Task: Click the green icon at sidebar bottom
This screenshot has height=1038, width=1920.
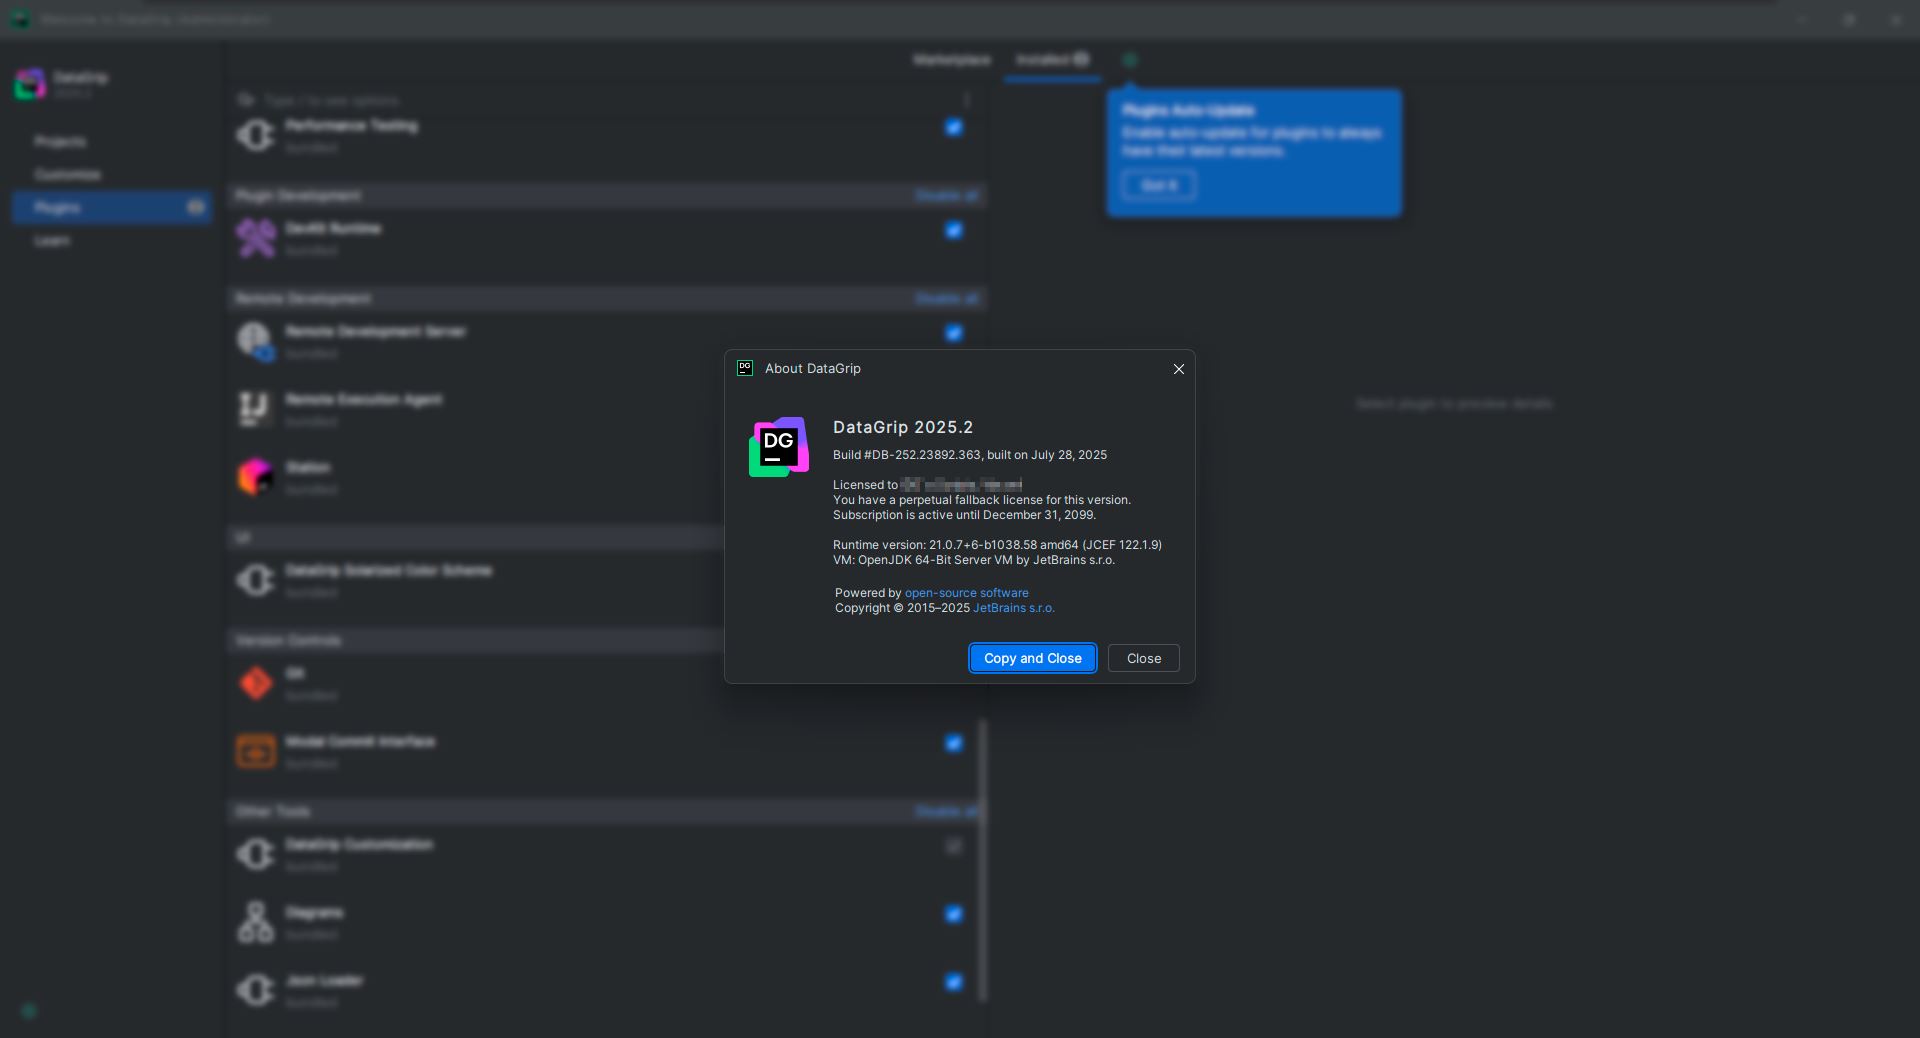Action: coord(28,1011)
